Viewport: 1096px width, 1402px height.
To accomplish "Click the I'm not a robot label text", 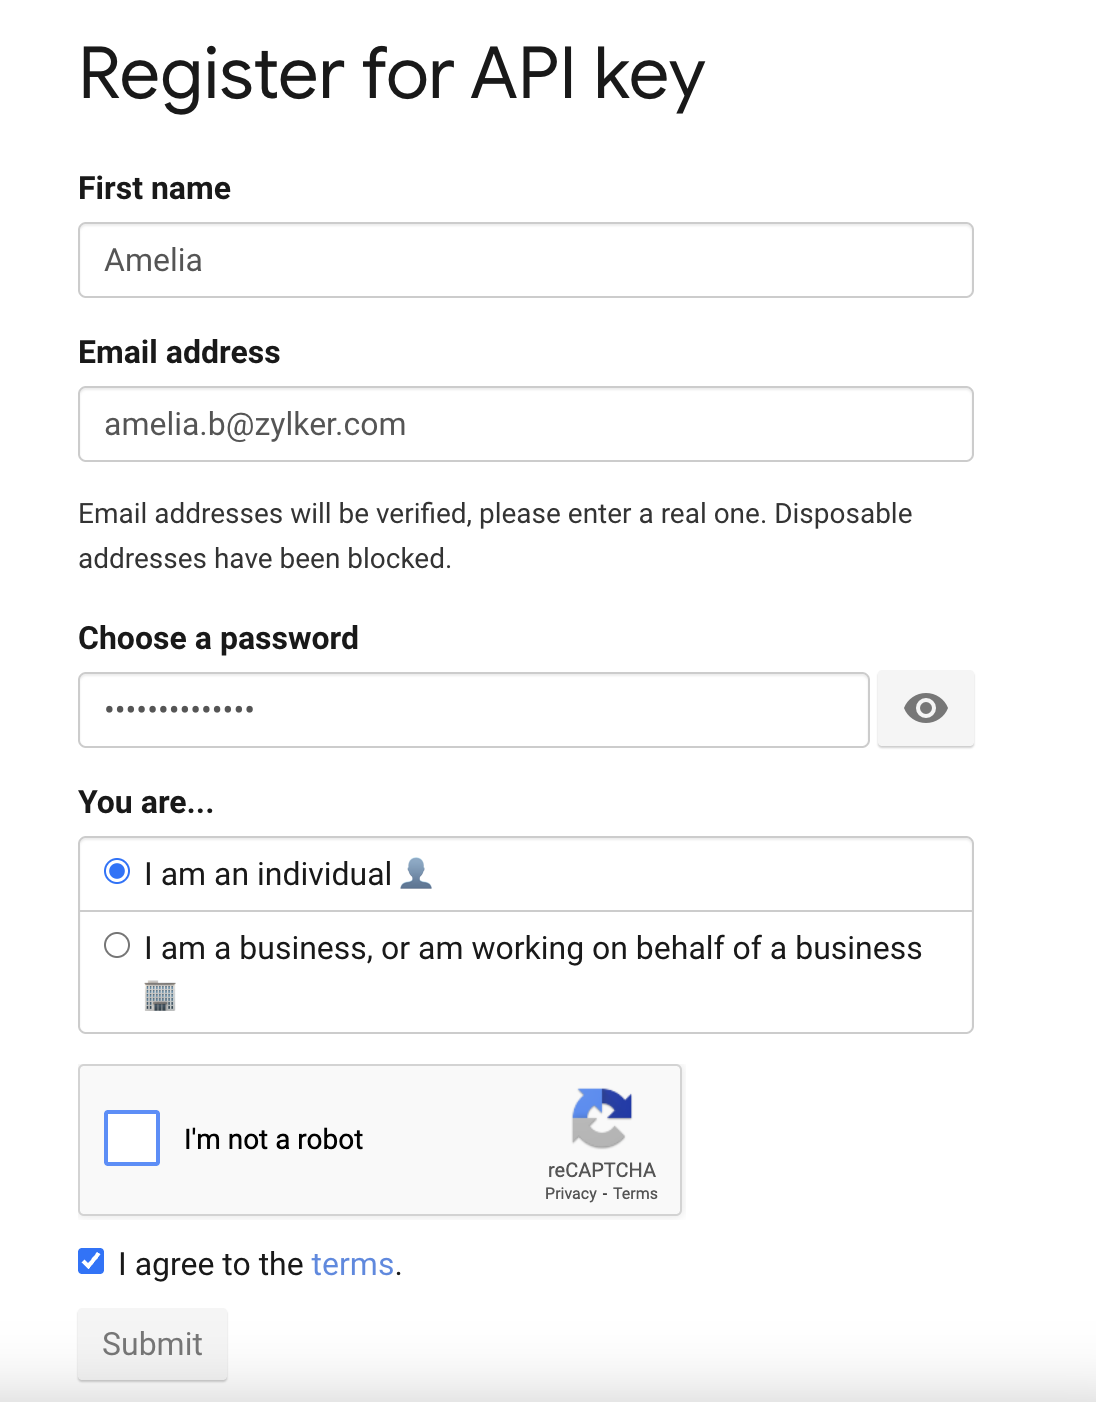I will pos(274,1139).
